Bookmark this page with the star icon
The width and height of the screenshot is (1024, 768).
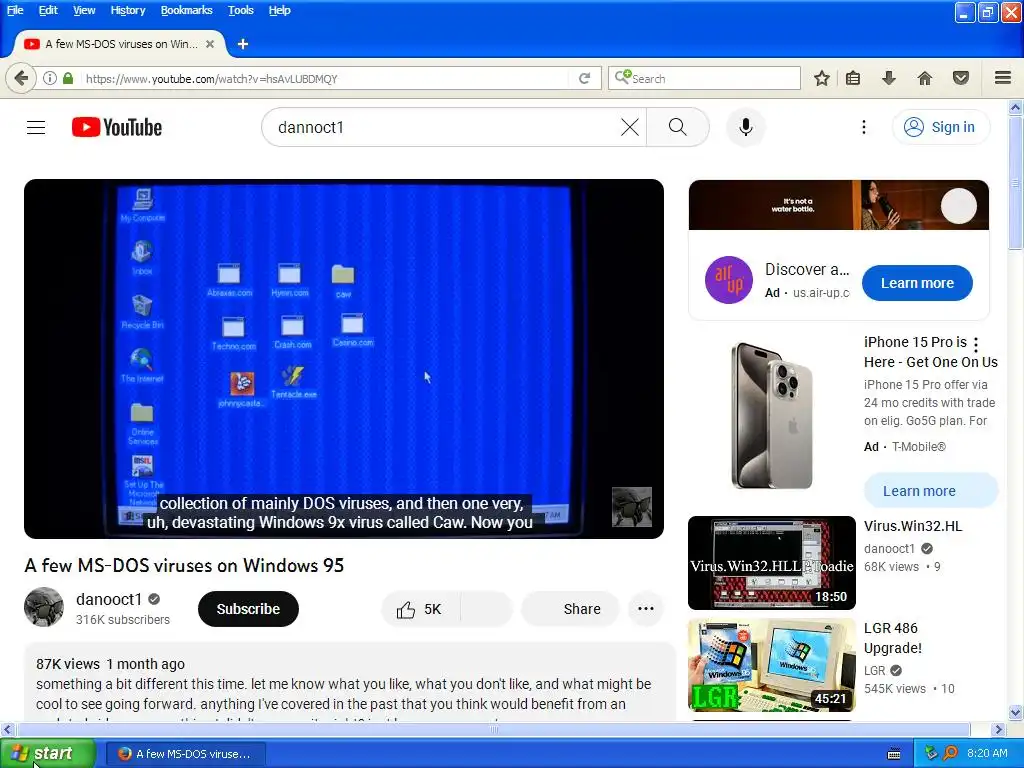(822, 78)
